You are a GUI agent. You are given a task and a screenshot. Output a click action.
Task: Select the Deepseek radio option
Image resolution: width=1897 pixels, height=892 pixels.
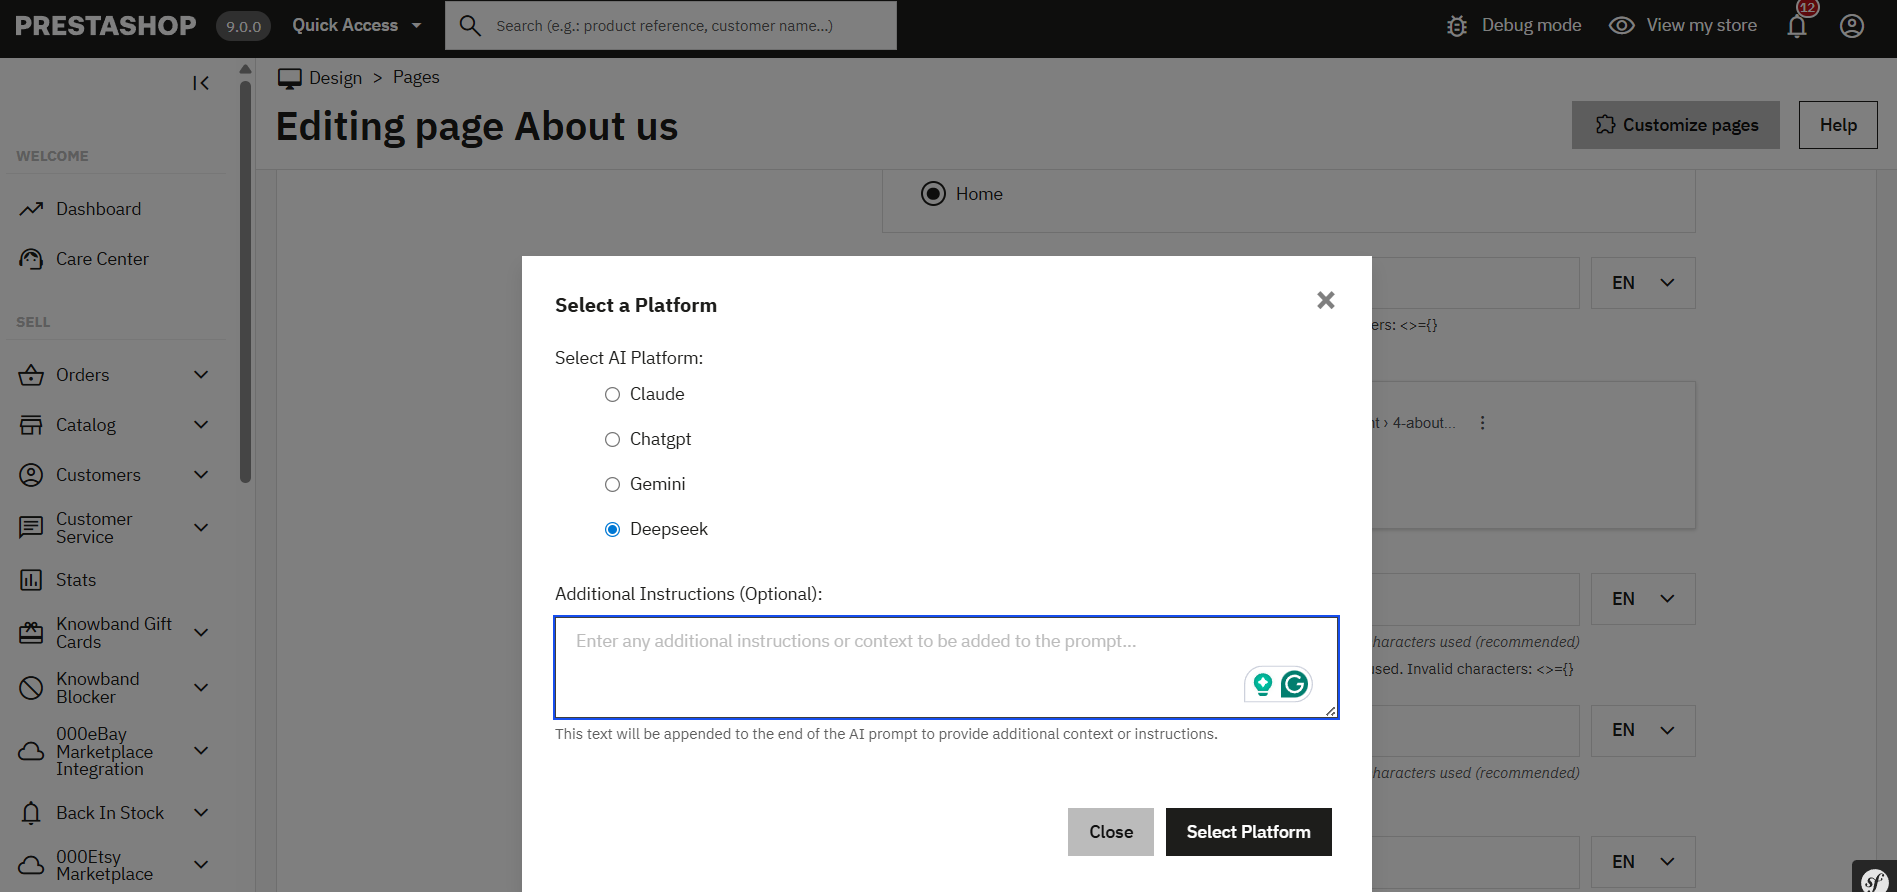coord(612,530)
